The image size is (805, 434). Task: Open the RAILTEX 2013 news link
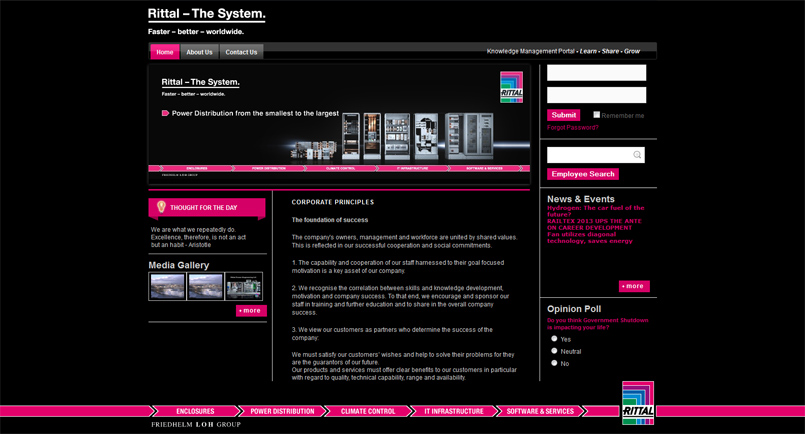tap(595, 224)
